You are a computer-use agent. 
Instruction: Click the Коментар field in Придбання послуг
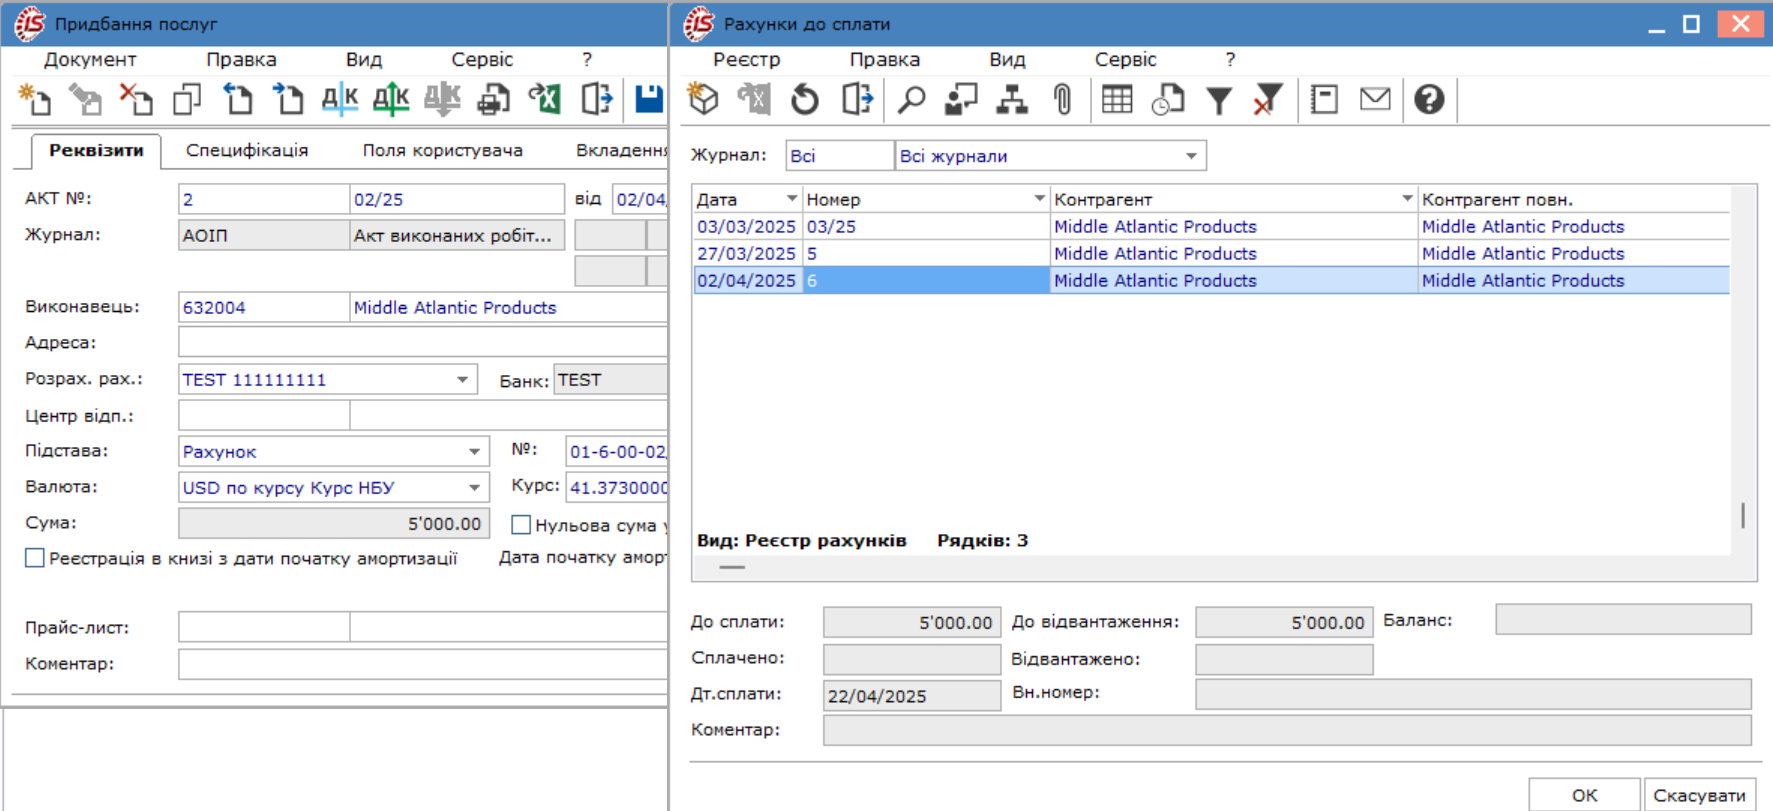423,664
